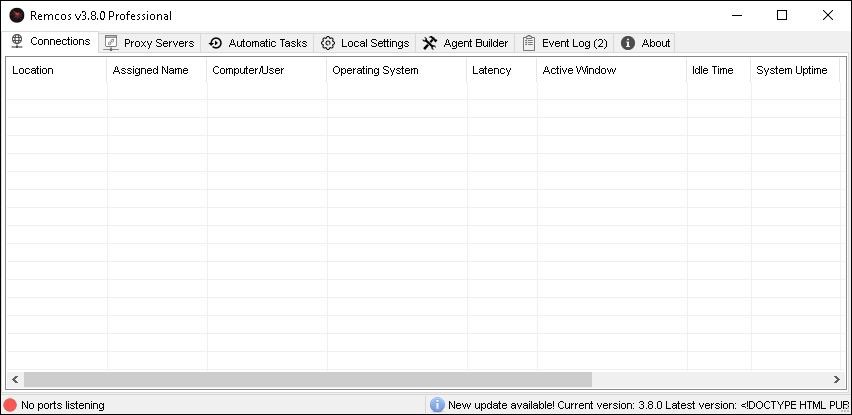Click the blue update info icon
This screenshot has height=415, width=852.
(437, 405)
